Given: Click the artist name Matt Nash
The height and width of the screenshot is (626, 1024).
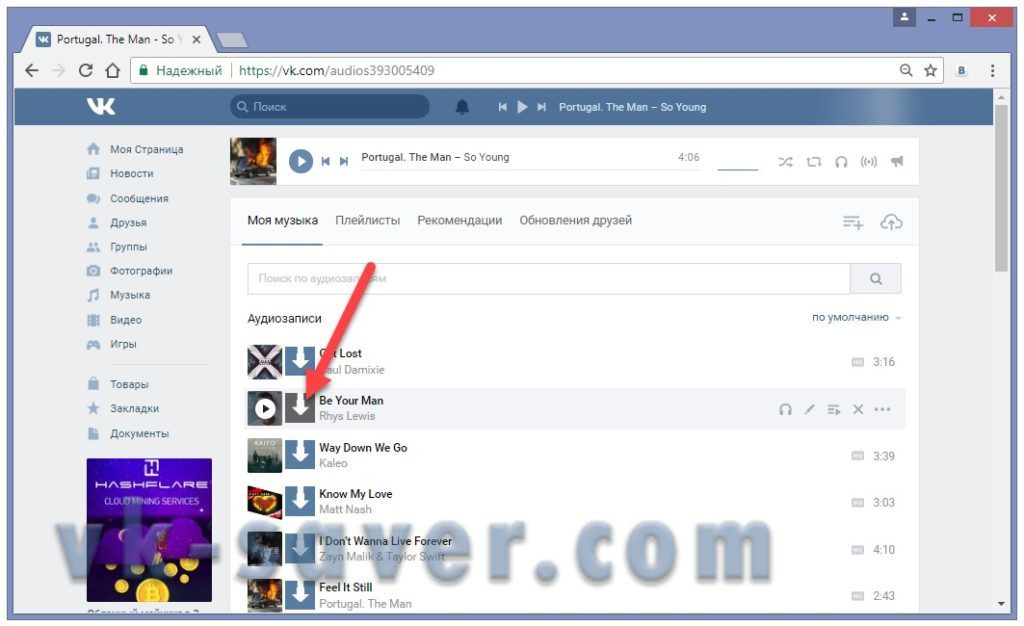Looking at the screenshot, I should (345, 510).
